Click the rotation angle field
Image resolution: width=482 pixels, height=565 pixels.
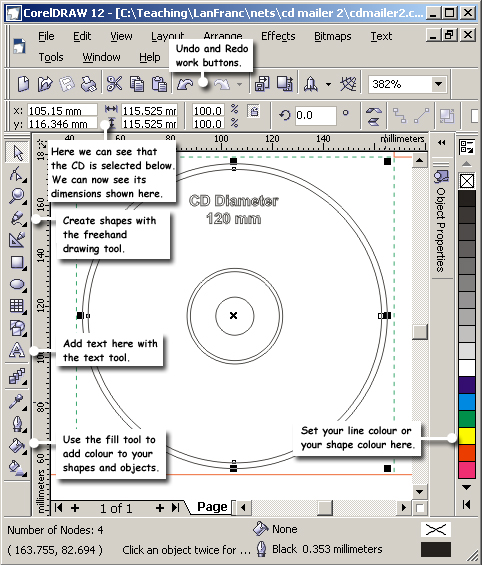point(316,115)
